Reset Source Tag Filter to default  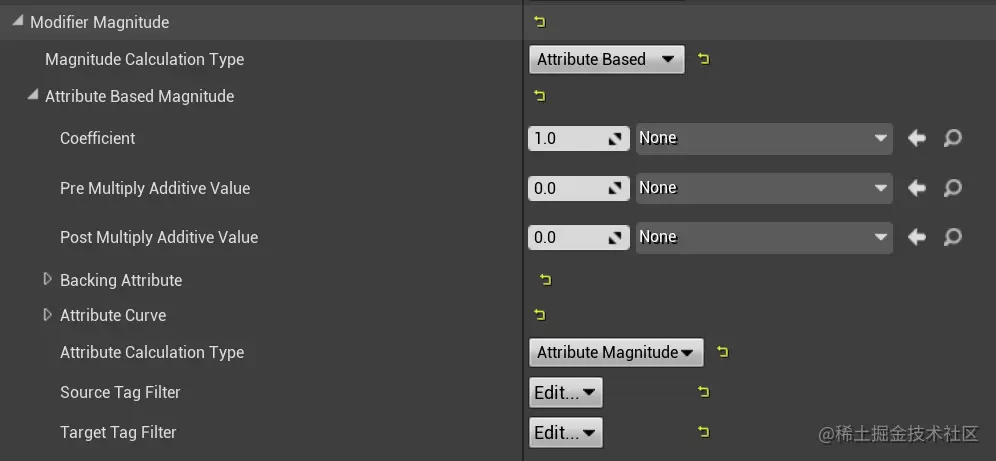tap(704, 392)
